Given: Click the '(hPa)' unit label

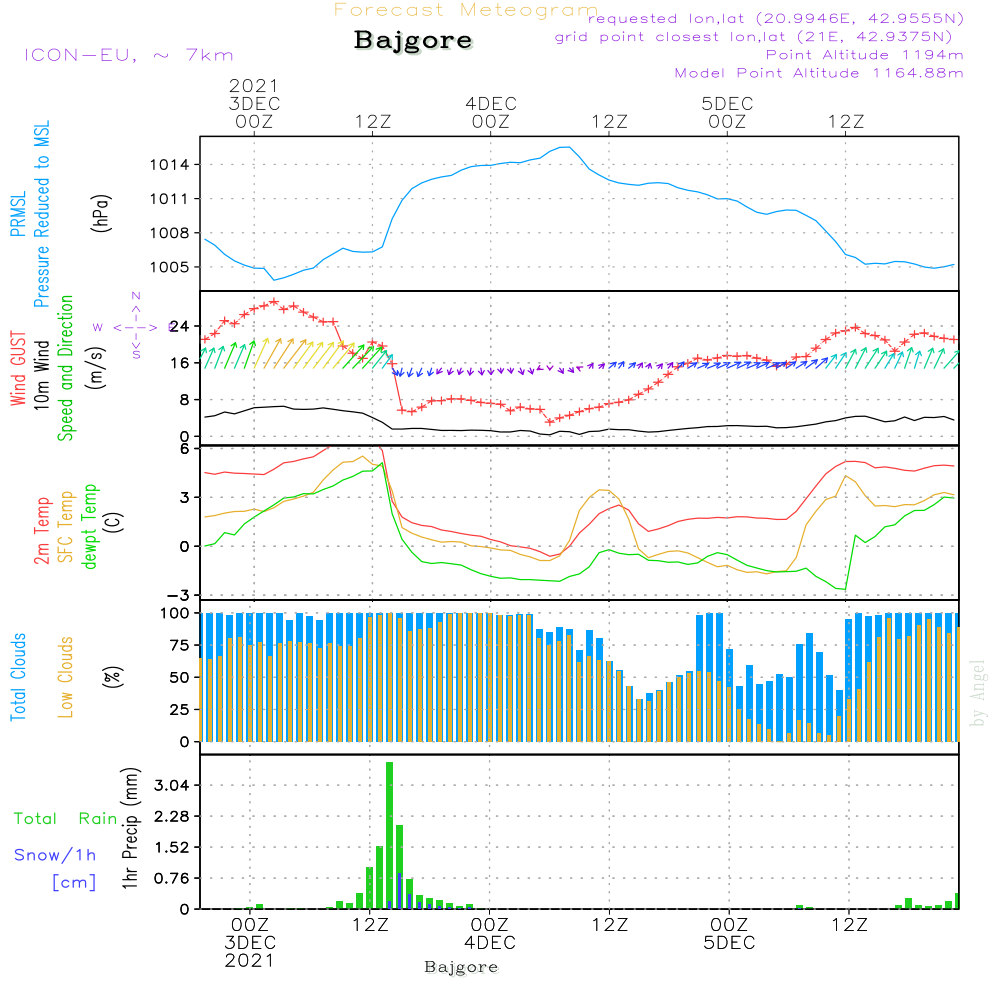Looking at the screenshot, I should pos(101,213).
